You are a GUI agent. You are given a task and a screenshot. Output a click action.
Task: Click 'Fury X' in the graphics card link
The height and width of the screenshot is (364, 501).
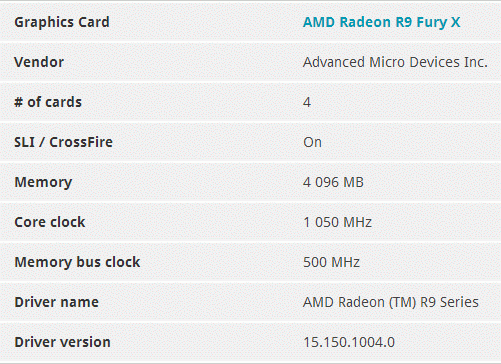tap(439, 22)
